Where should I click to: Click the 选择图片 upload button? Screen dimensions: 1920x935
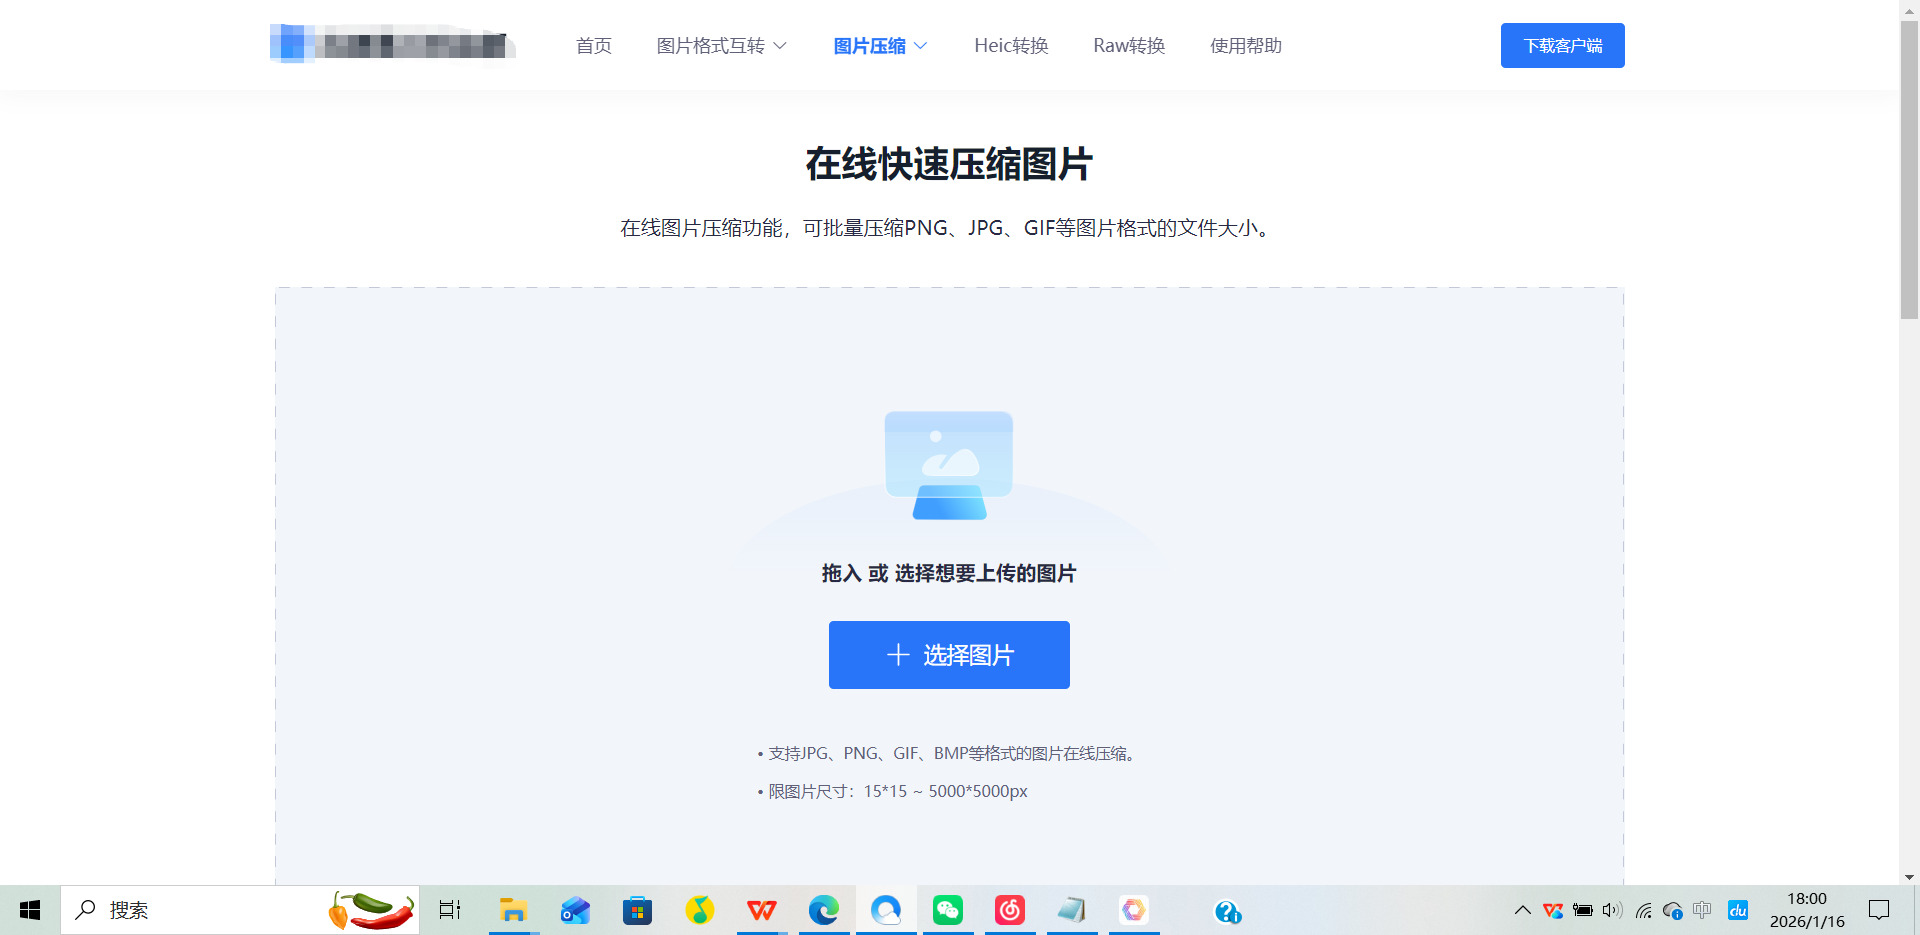tap(948, 655)
